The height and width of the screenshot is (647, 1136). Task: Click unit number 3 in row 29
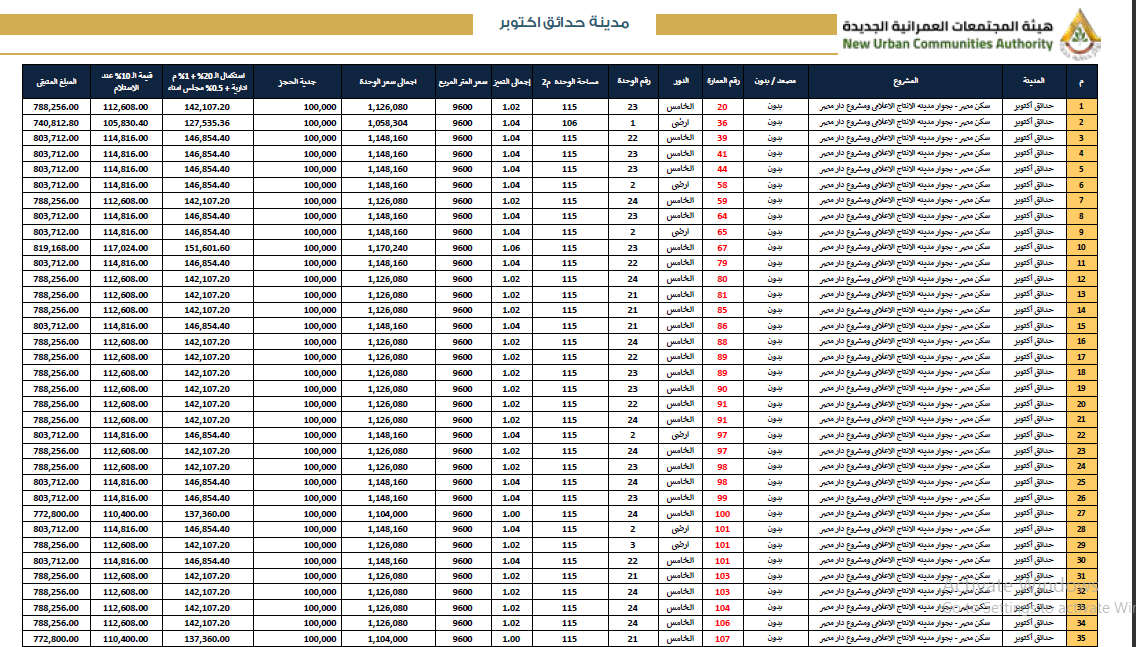click(633, 545)
